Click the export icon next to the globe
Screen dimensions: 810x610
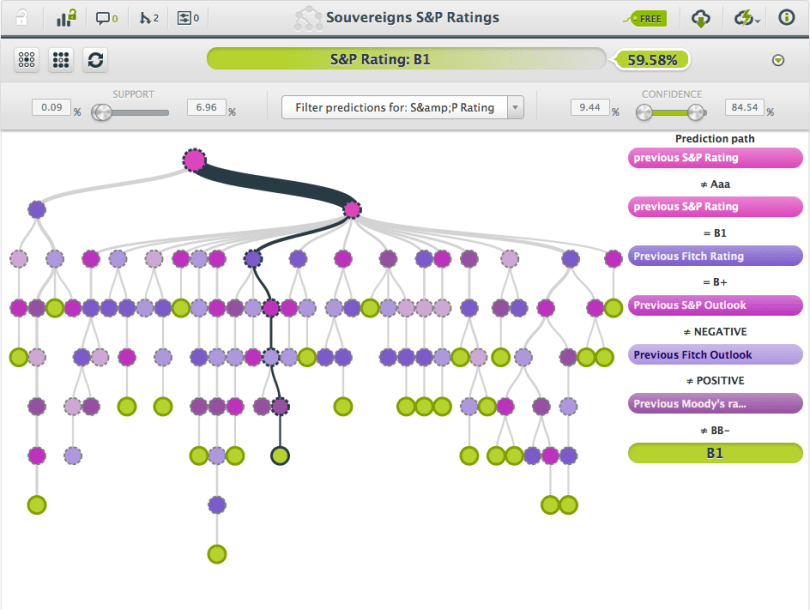pos(744,17)
